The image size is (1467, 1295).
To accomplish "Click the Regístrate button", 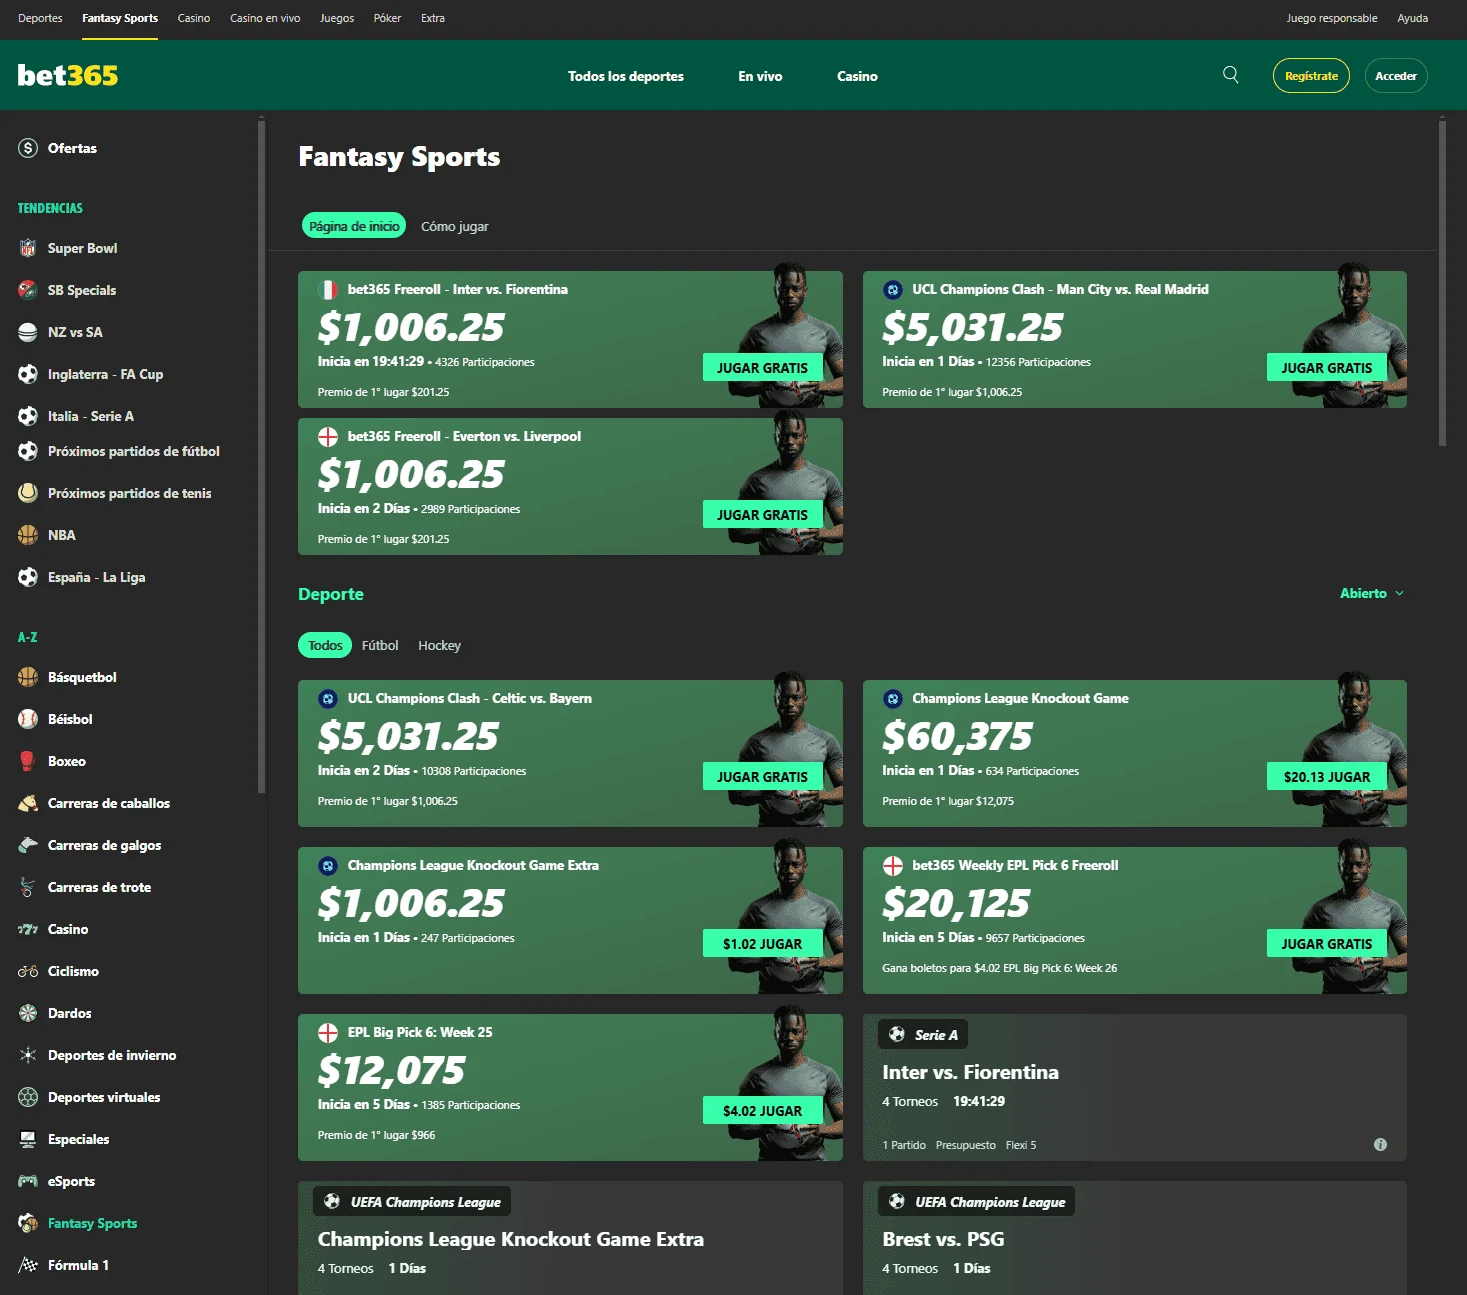I will pyautogui.click(x=1311, y=76).
